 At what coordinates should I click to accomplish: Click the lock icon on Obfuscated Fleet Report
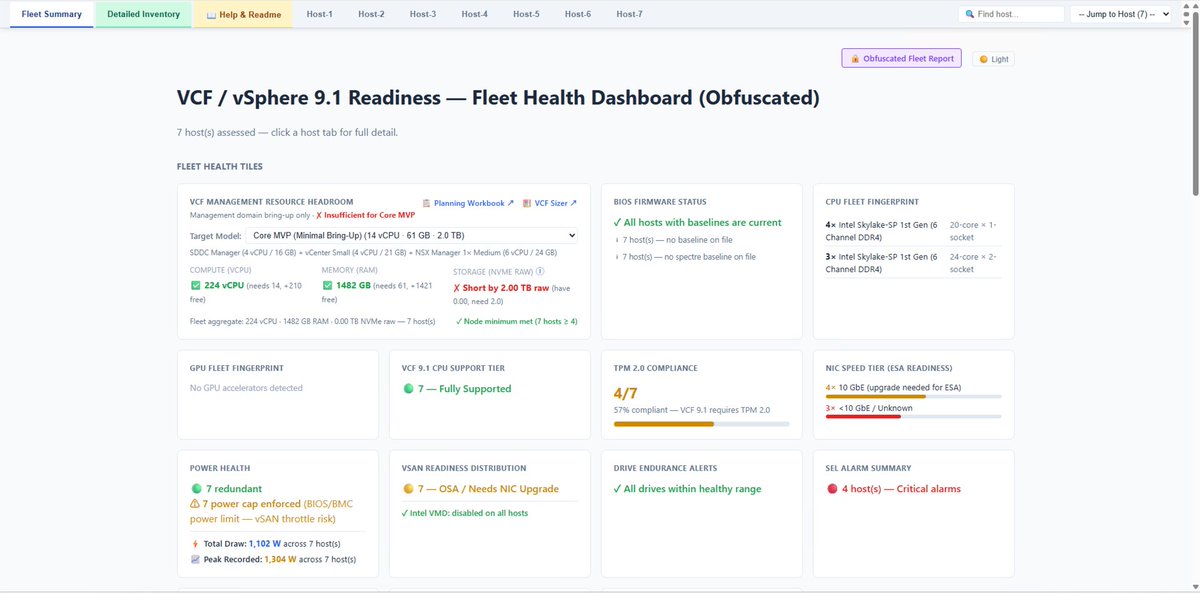pyautogui.click(x=855, y=59)
